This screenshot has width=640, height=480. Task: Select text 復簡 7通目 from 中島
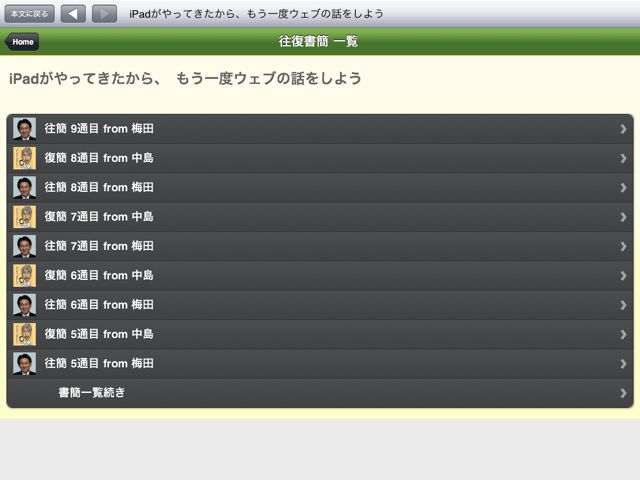99,217
